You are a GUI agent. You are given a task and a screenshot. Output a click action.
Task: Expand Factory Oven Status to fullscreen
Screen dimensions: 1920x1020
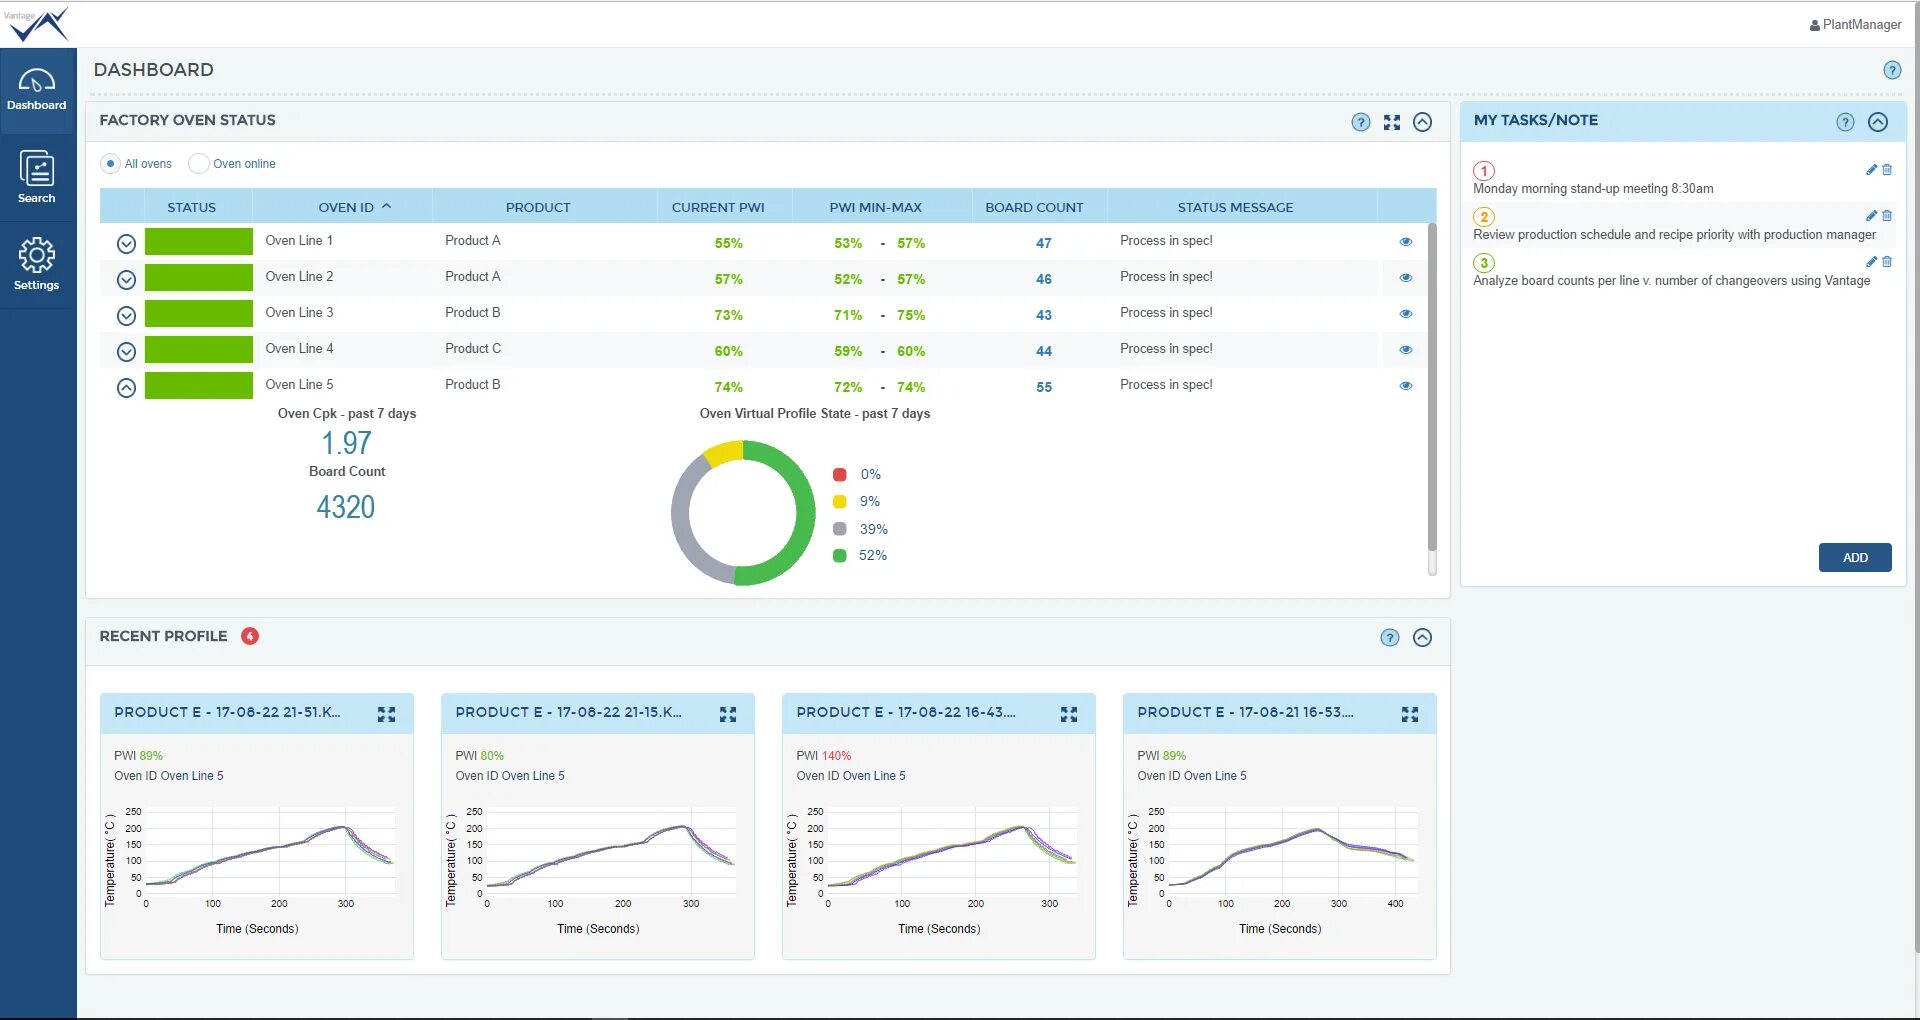[1392, 122]
